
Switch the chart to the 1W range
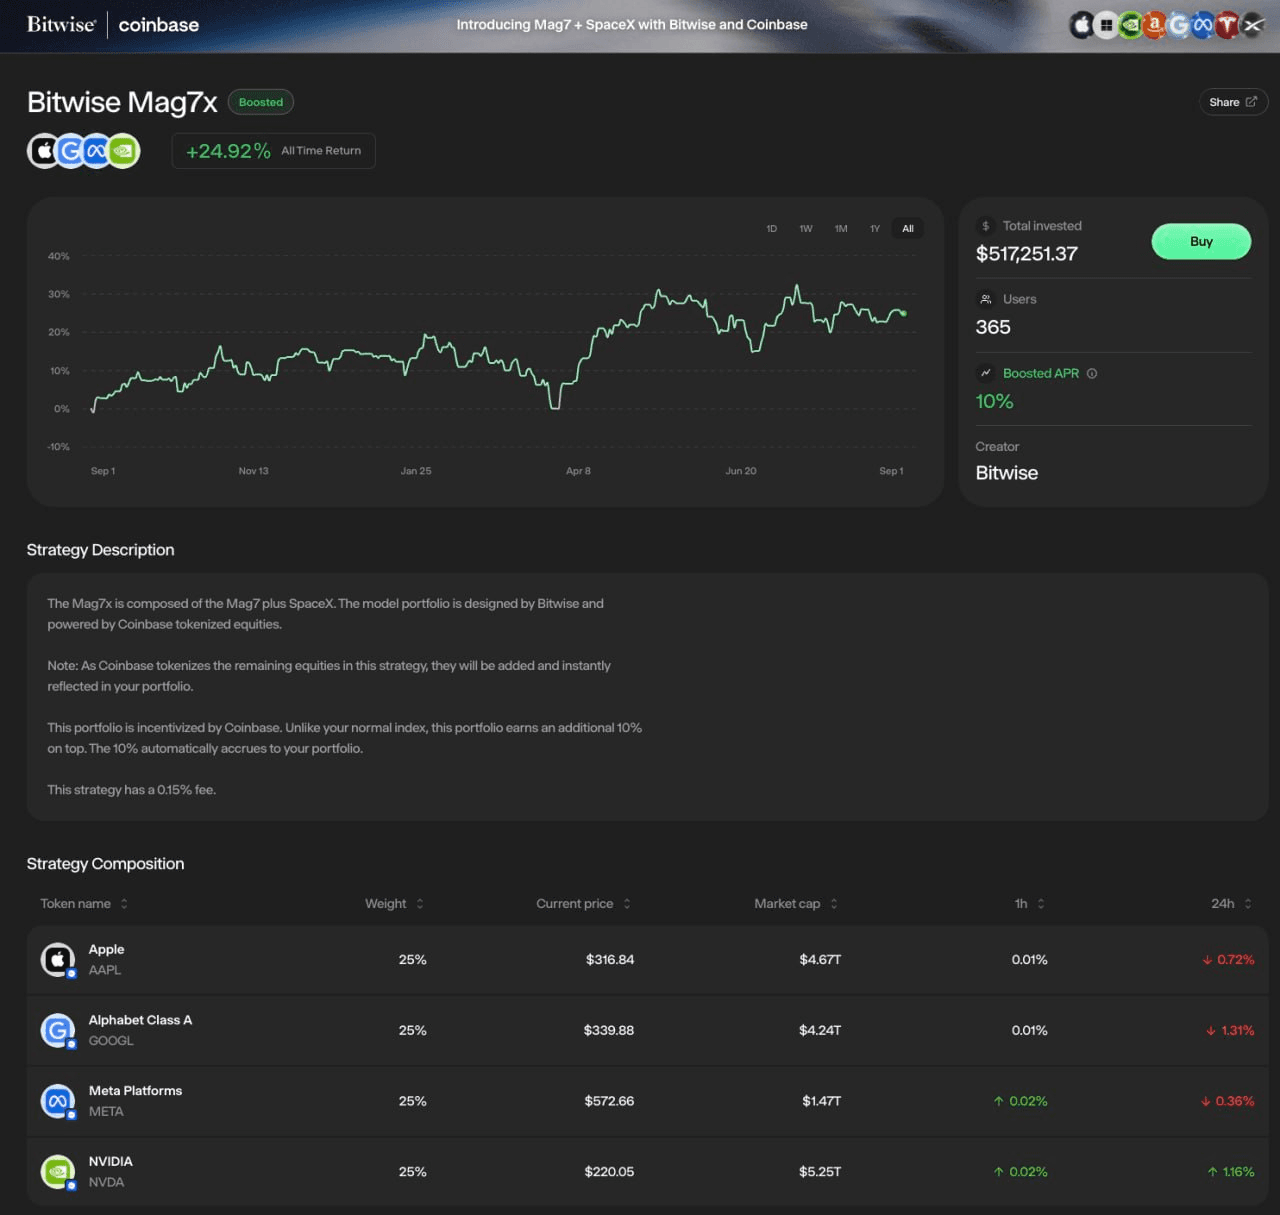click(x=806, y=229)
